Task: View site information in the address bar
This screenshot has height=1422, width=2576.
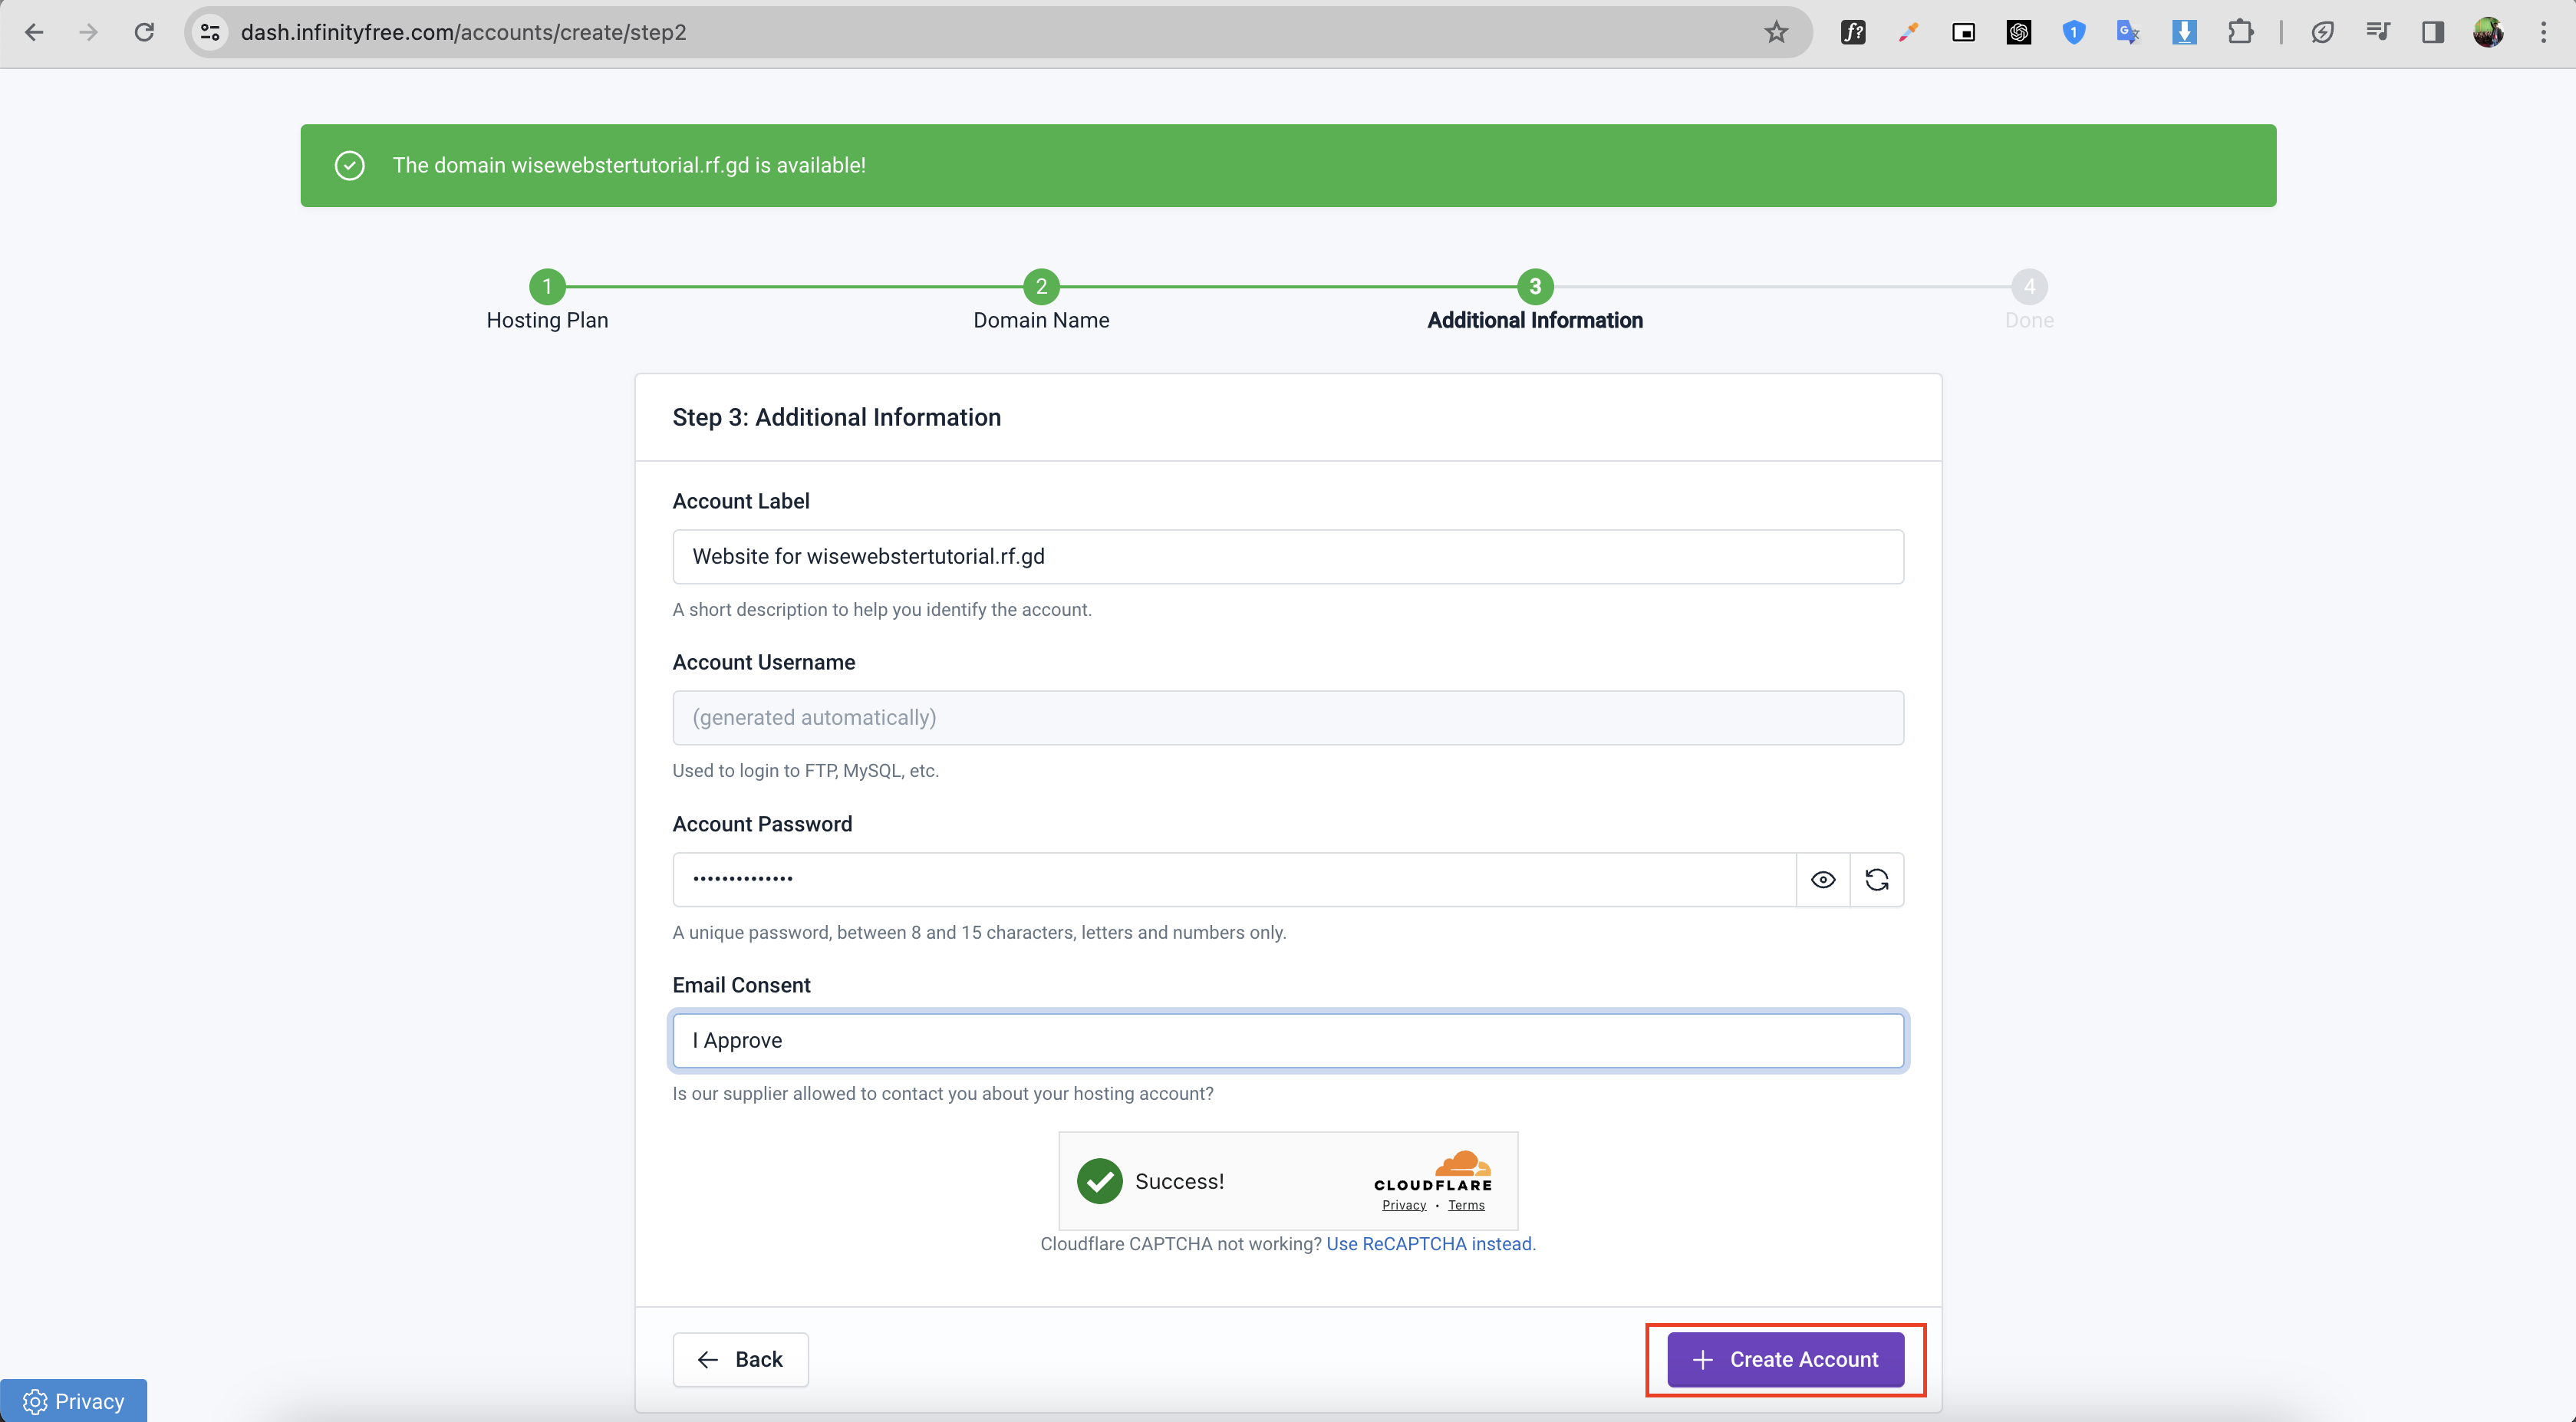Action: (210, 32)
